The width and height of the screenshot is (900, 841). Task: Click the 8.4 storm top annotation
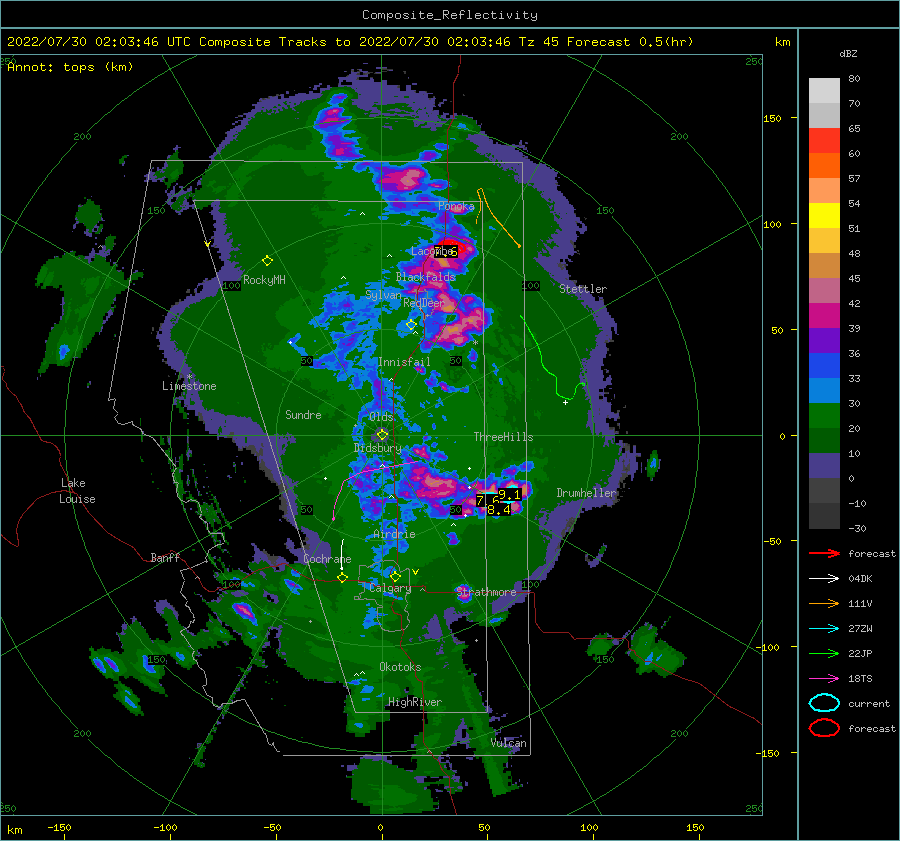(x=499, y=509)
